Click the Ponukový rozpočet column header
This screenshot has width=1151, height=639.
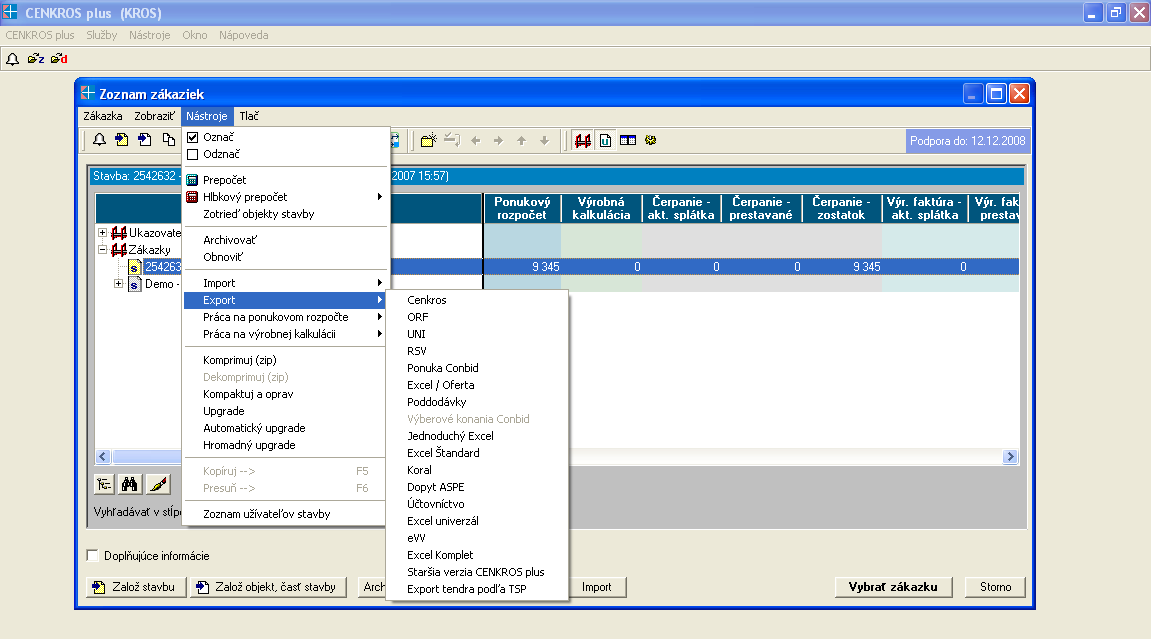coord(522,208)
